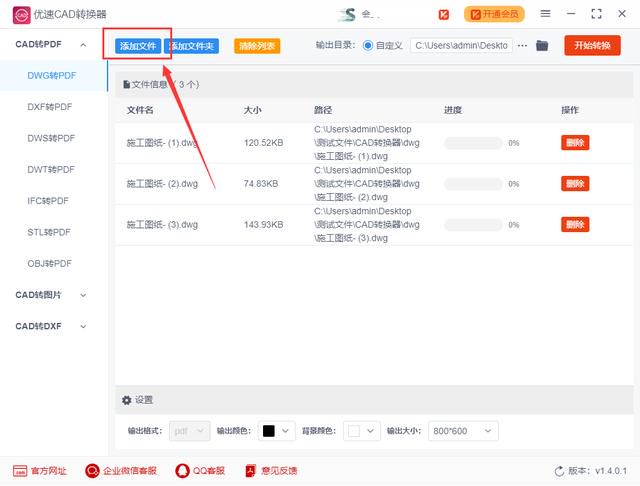Click the 官方网址 link text
640x486 pixels.
[x=49, y=471]
